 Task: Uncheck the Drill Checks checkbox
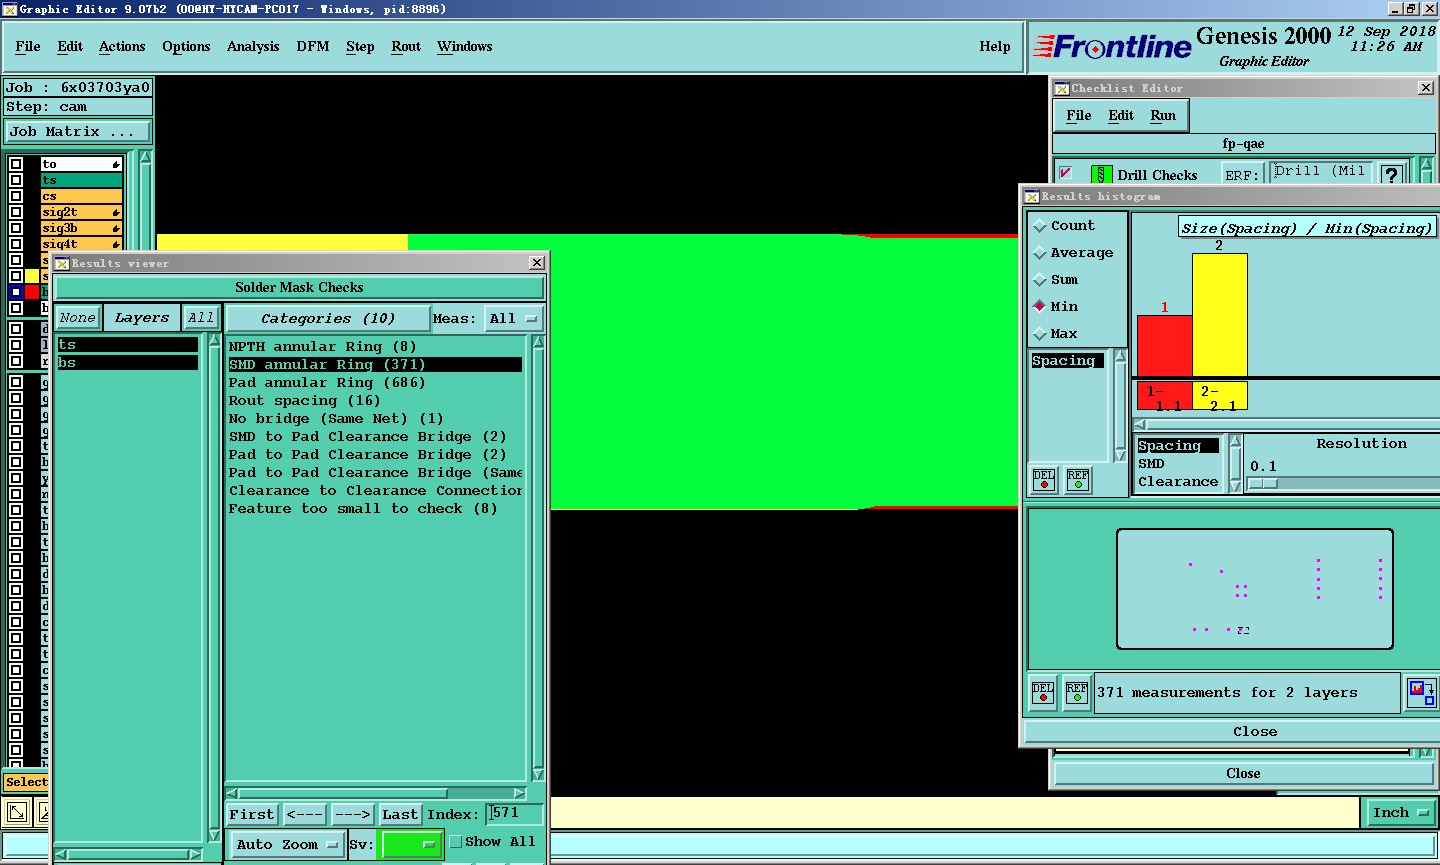click(1066, 173)
